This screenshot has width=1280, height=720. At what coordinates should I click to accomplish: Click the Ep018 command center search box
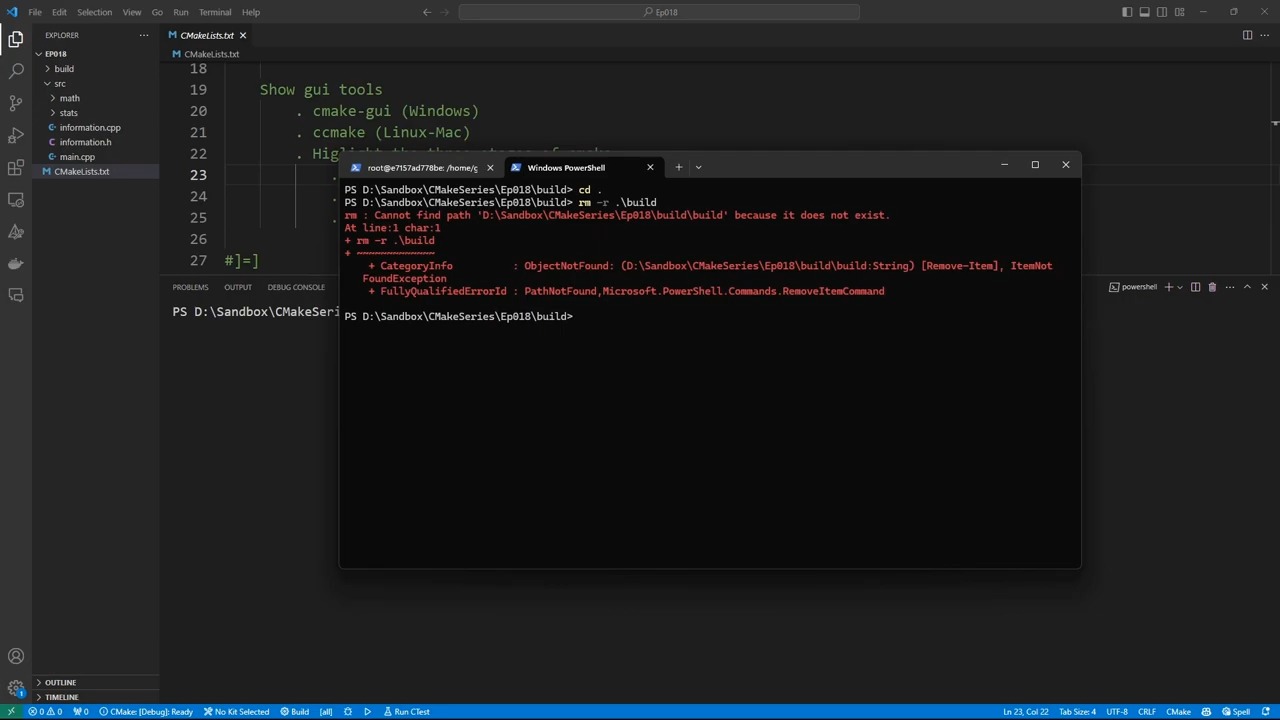[660, 12]
